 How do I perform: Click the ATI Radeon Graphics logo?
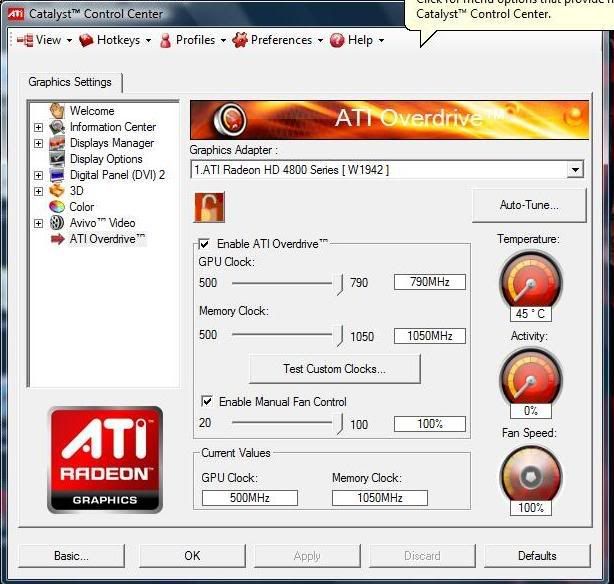pos(105,460)
